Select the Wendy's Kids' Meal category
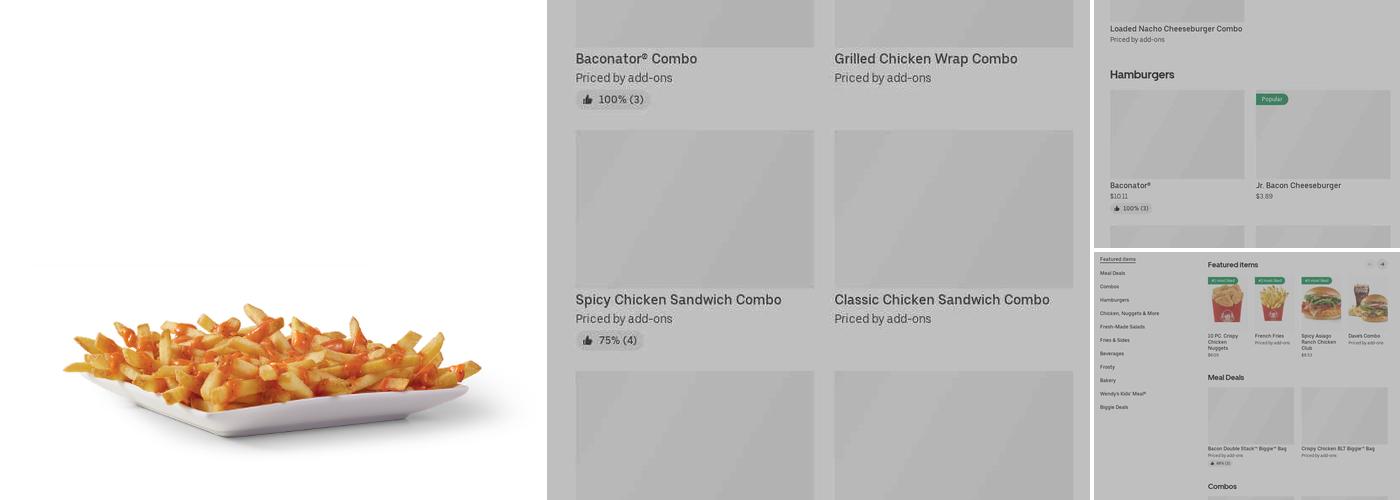Viewport: 1400px width, 500px height. (x=1123, y=394)
